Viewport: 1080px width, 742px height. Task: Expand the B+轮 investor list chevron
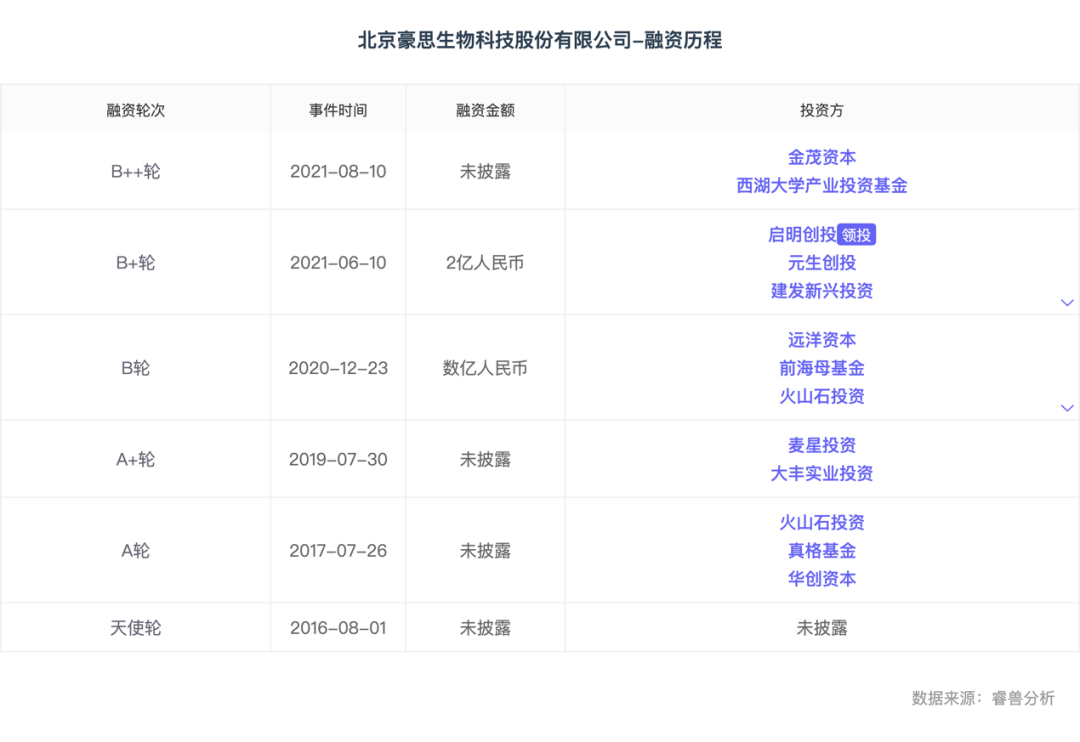(1067, 302)
